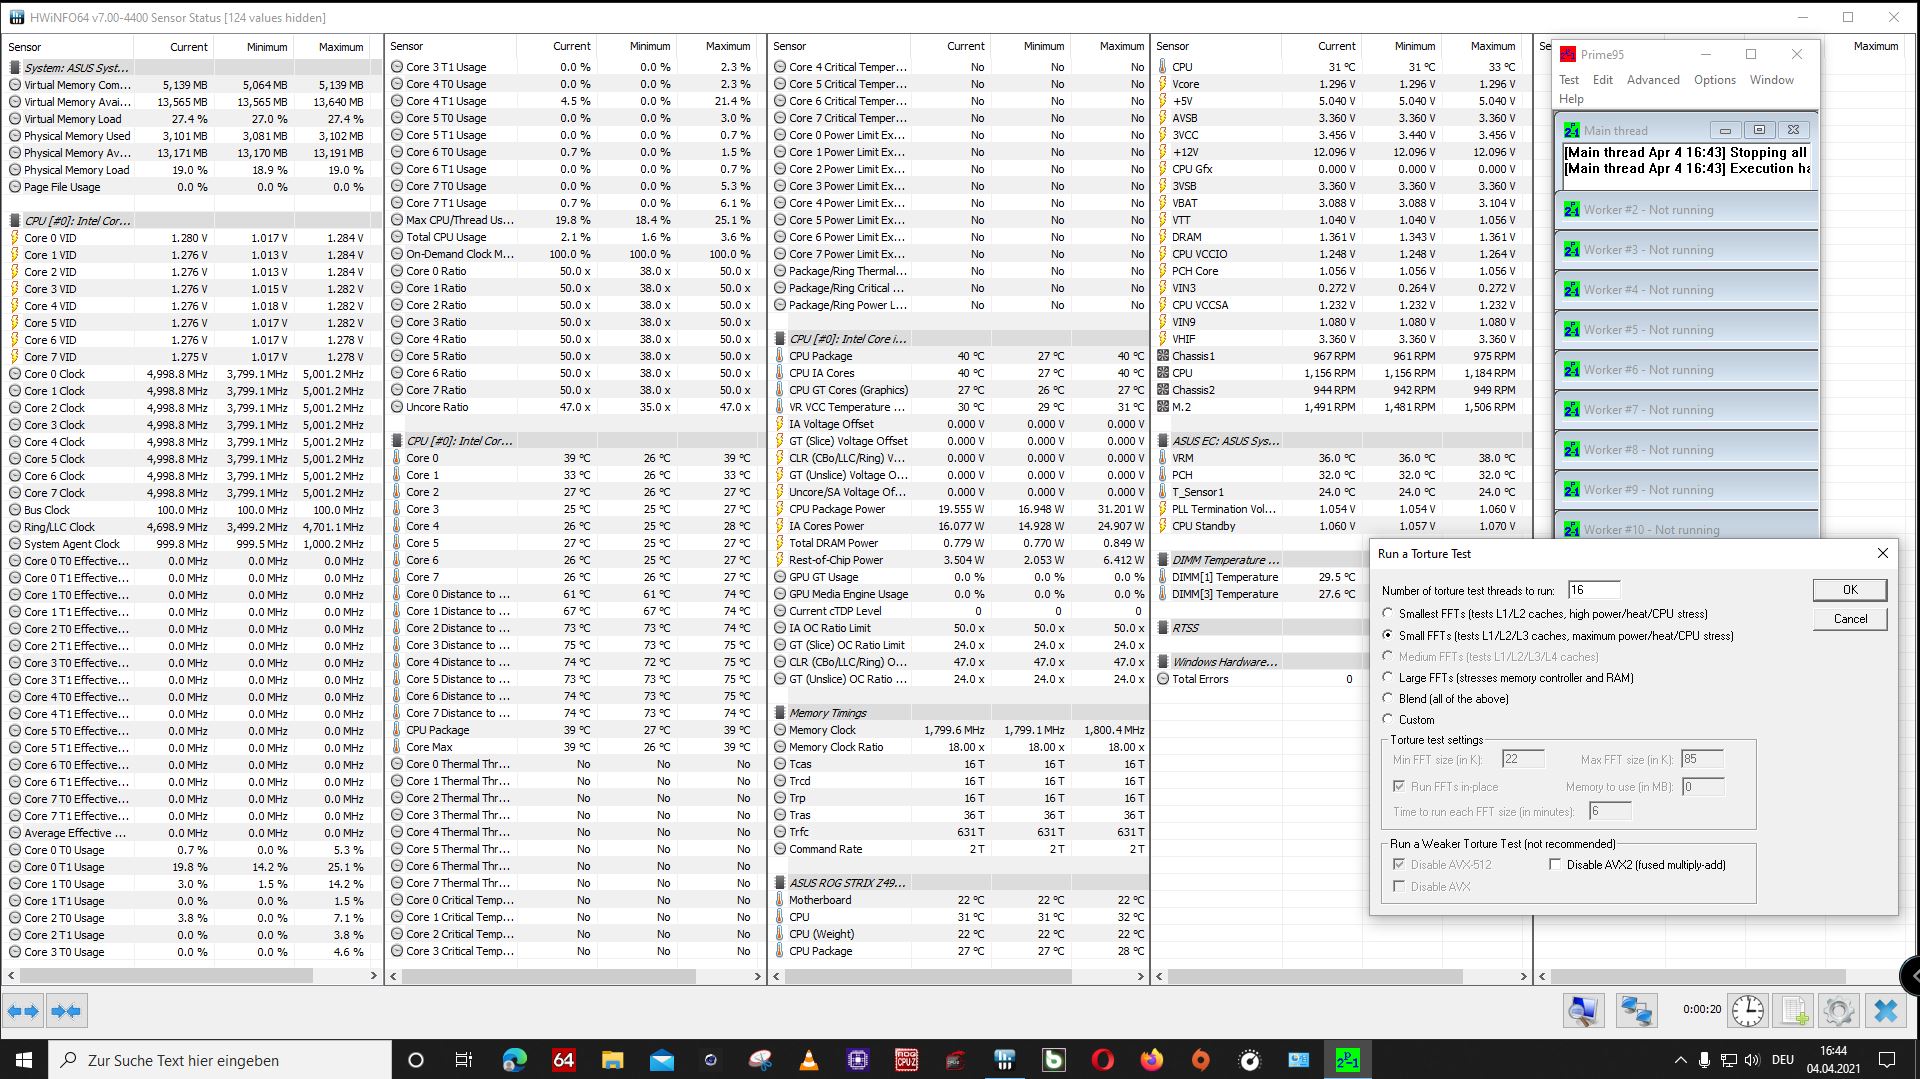1920x1079 pixels.
Task: Open the HWiNFO64 red 64 taskbar icon
Action: click(x=564, y=1060)
